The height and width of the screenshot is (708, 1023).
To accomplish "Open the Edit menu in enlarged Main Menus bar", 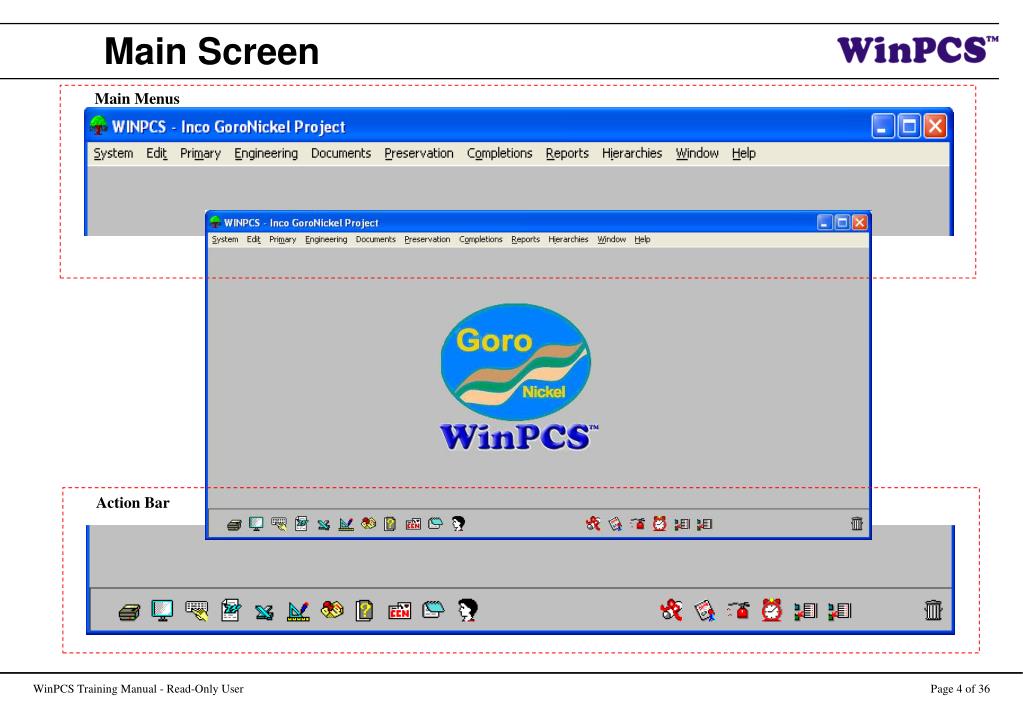I will pyautogui.click(x=157, y=153).
